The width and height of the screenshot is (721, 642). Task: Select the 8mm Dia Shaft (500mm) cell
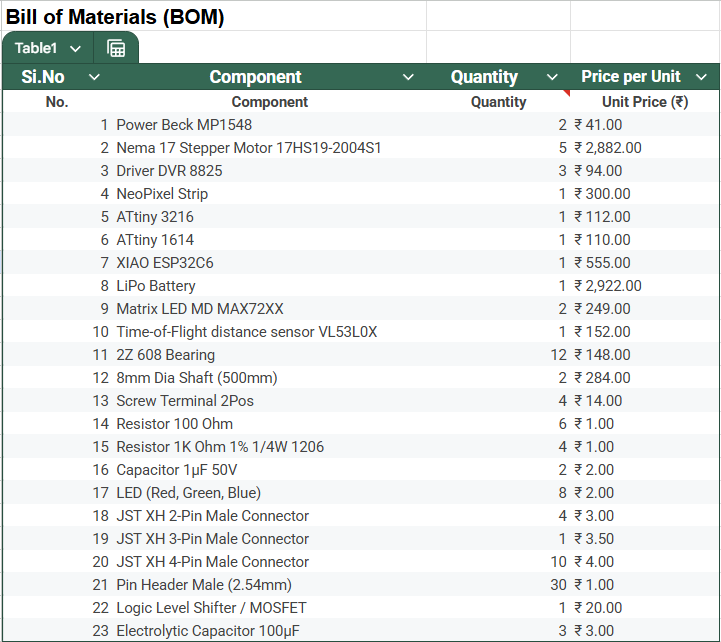coord(269,378)
